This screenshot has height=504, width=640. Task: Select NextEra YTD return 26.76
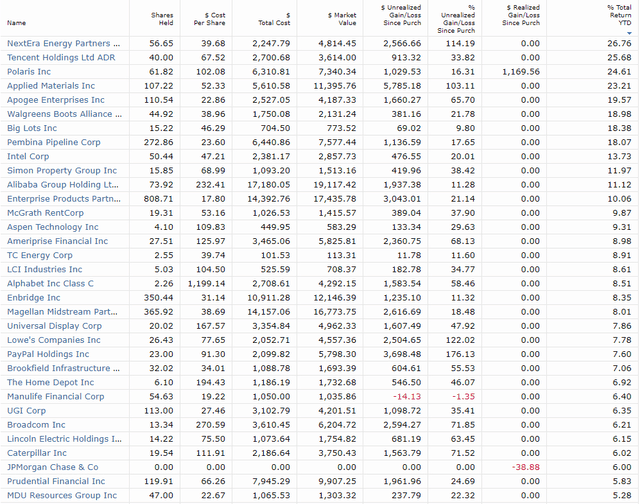tap(619, 43)
